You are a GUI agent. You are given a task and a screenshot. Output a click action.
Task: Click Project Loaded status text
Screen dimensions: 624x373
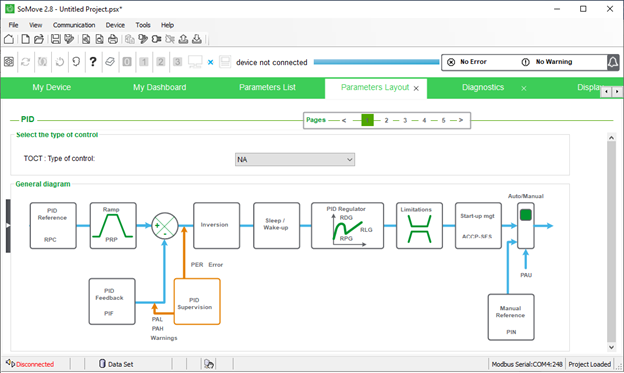click(x=589, y=364)
